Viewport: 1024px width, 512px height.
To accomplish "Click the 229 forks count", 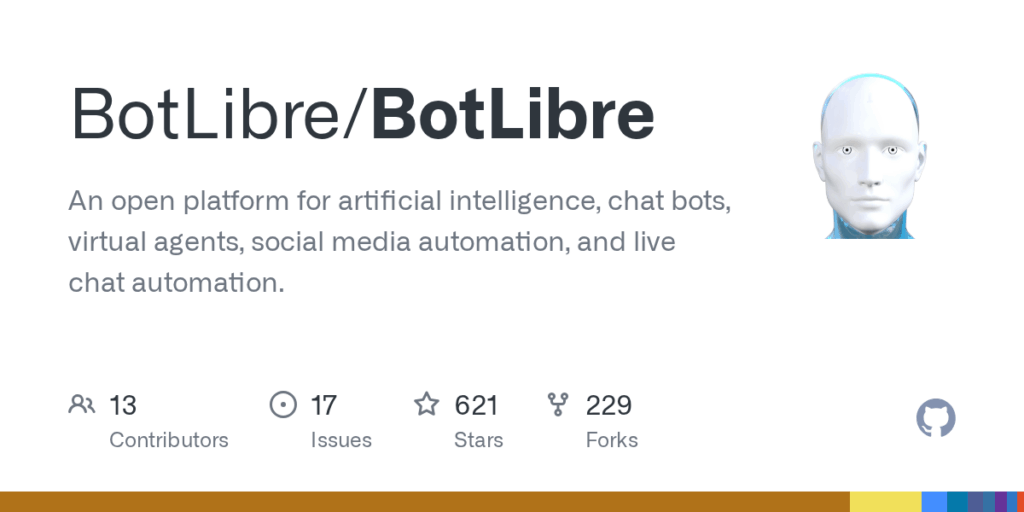I will point(609,406).
